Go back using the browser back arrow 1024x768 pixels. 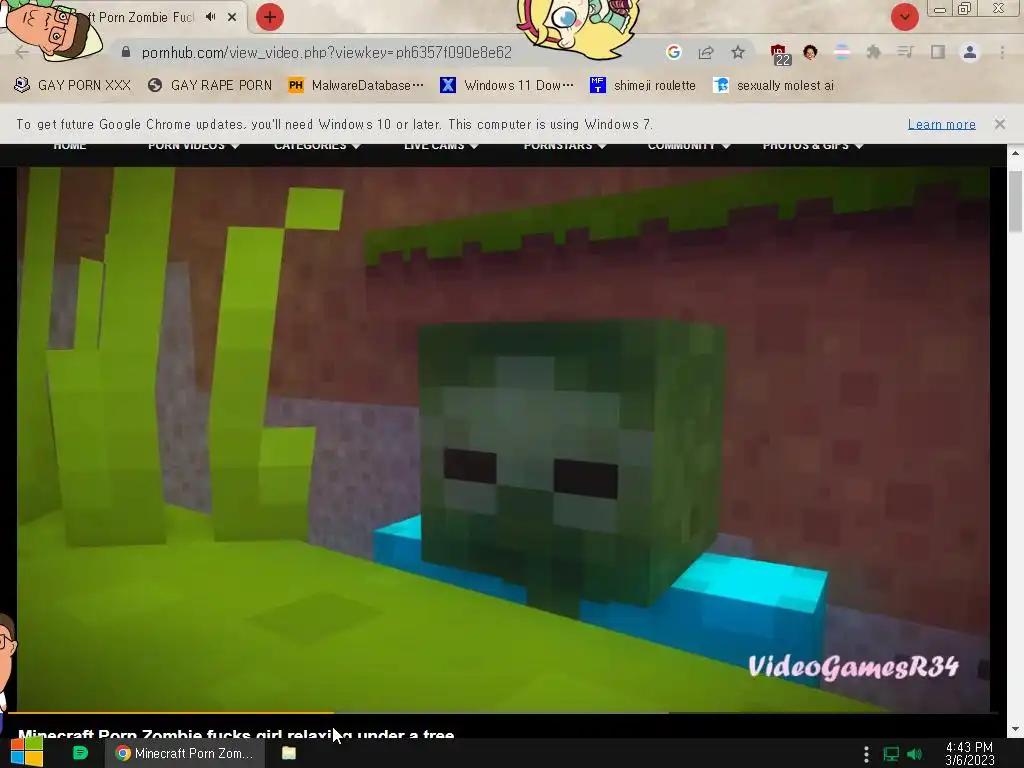(22, 52)
